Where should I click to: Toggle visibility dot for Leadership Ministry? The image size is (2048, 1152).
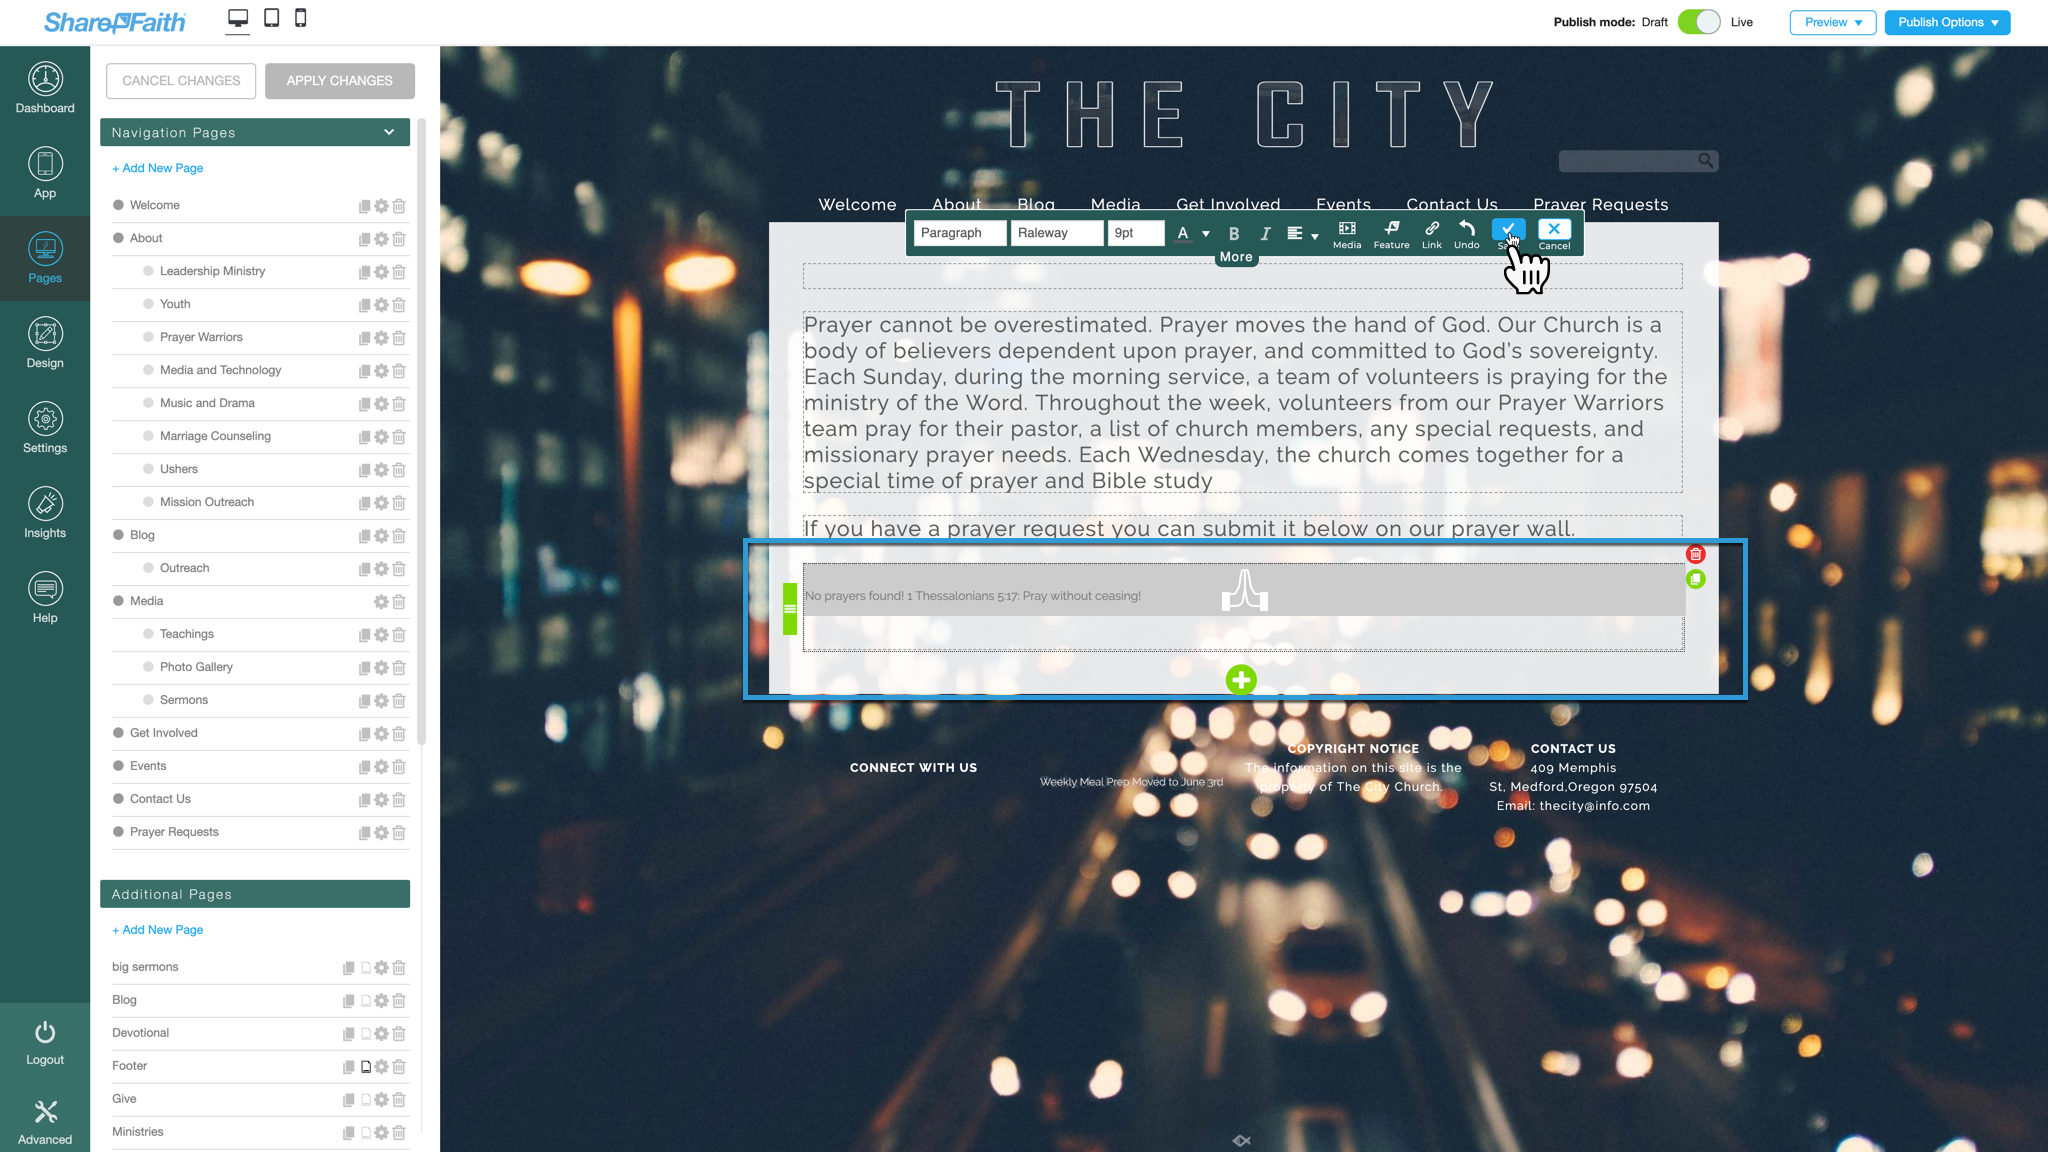148,271
